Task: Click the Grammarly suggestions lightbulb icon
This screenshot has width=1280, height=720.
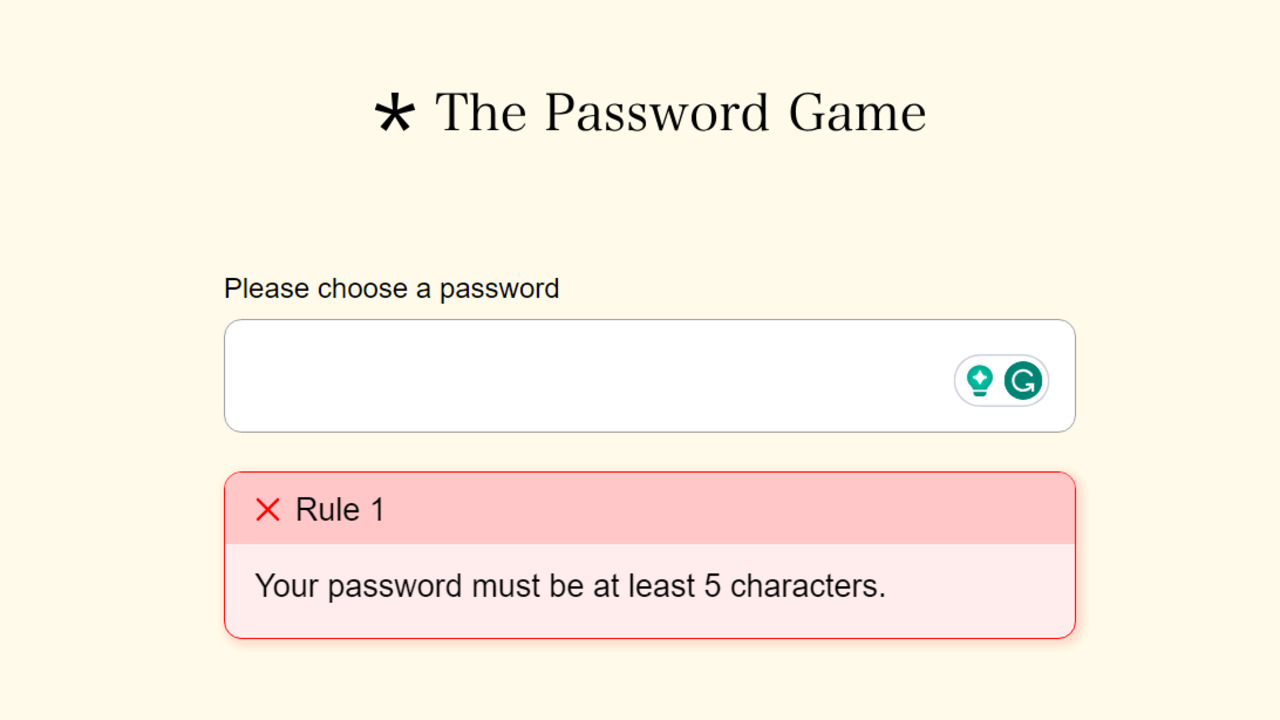Action: (x=978, y=380)
